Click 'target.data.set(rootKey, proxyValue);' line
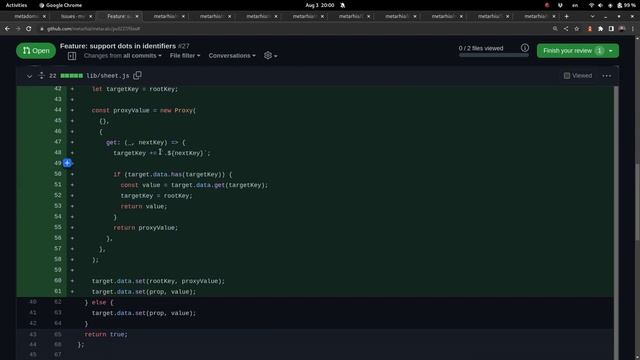The width and height of the screenshot is (640, 360). (x=158, y=281)
